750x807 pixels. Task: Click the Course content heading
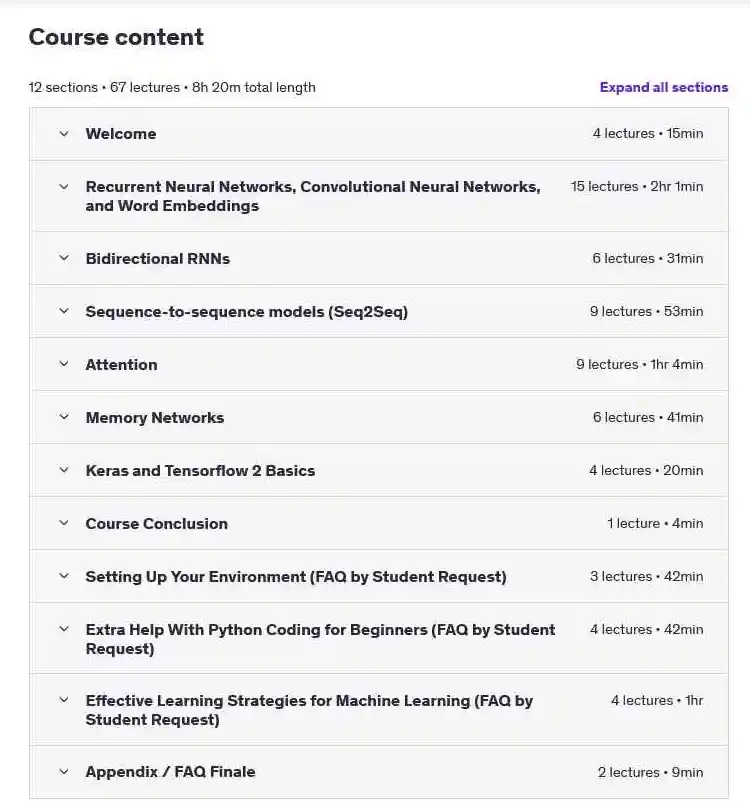pyautogui.click(x=116, y=37)
